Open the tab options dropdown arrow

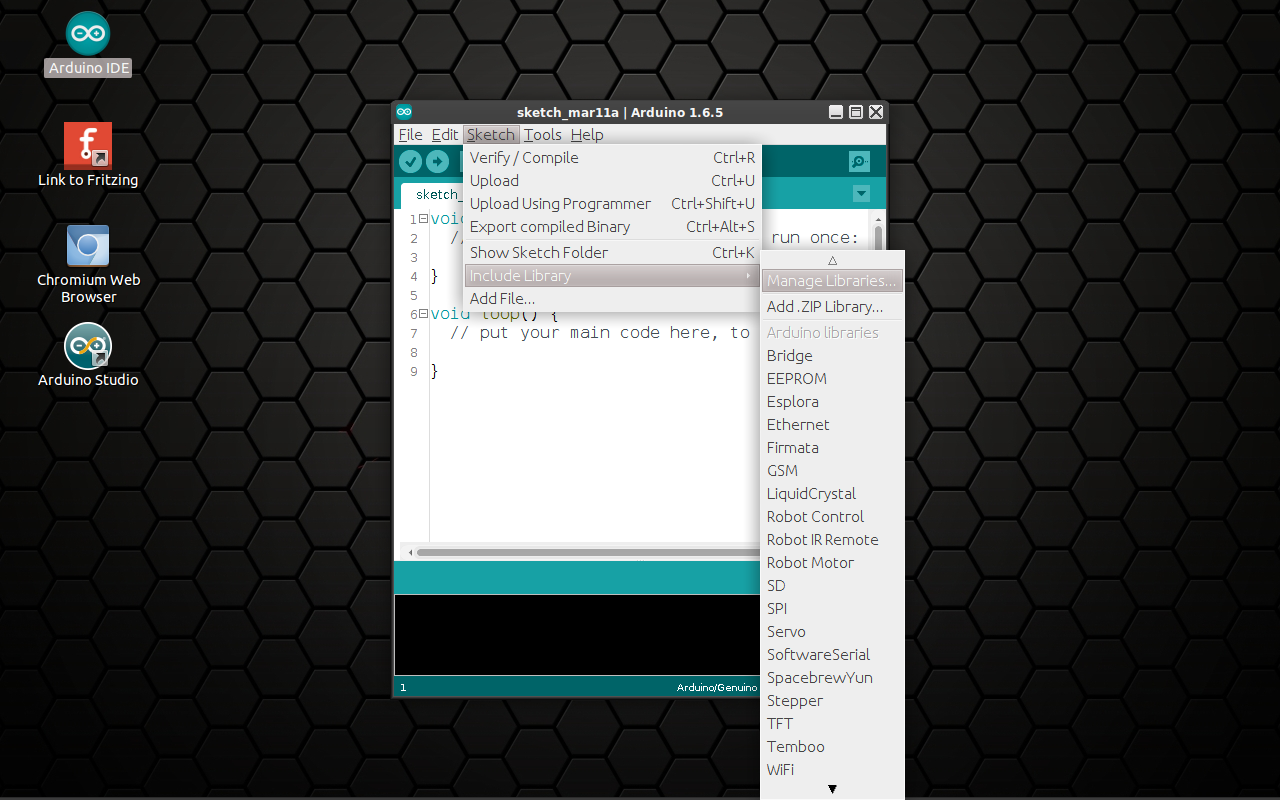point(861,194)
